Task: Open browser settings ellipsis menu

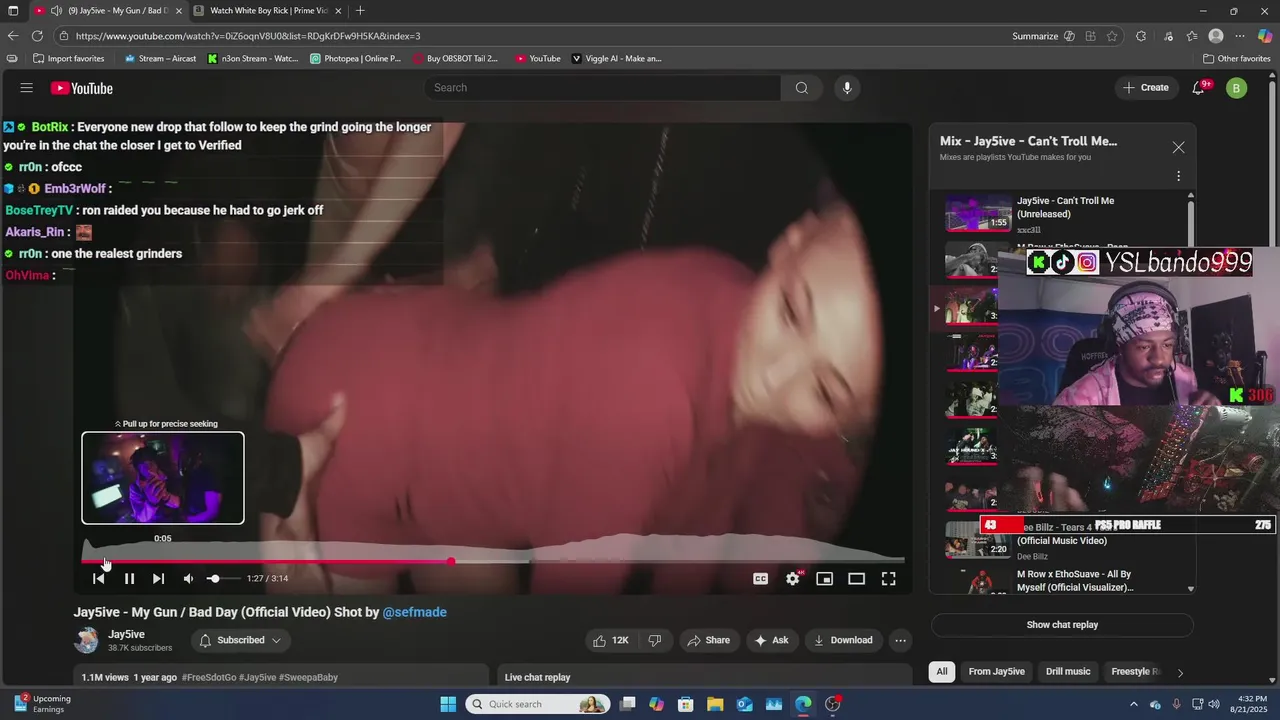Action: pos(1240,36)
